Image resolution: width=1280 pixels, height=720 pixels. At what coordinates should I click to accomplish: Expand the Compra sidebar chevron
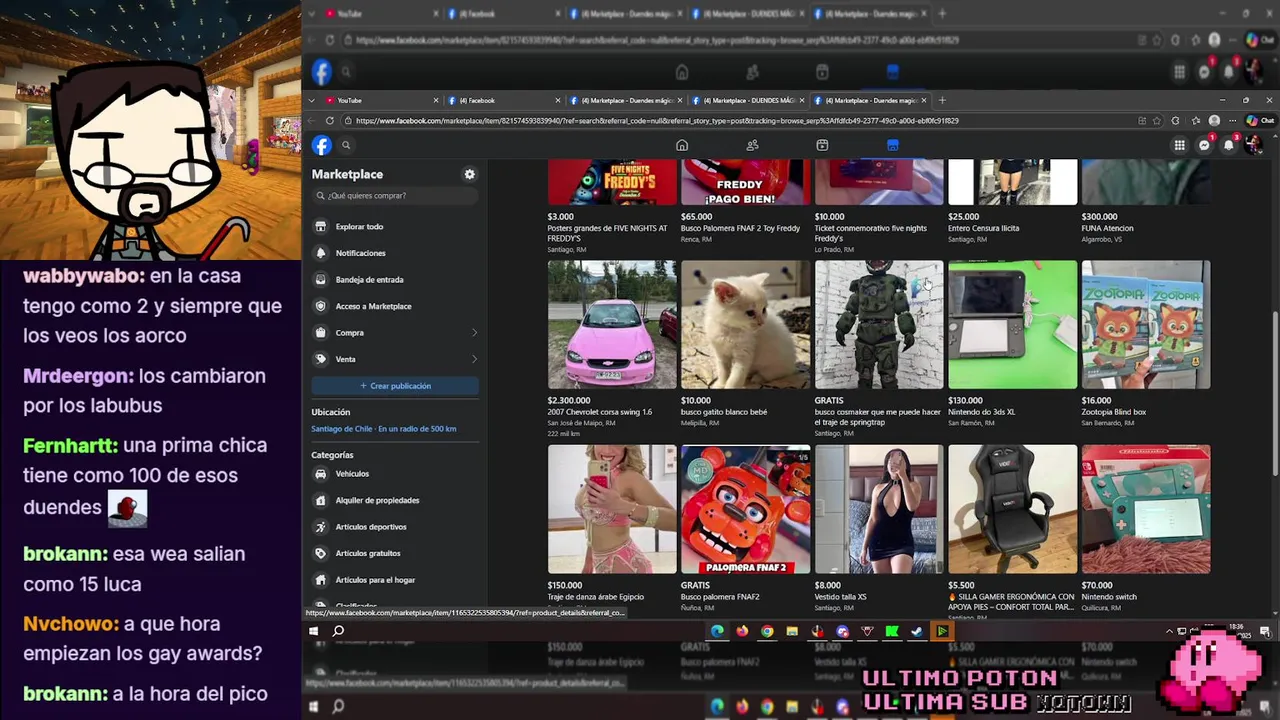474,333
